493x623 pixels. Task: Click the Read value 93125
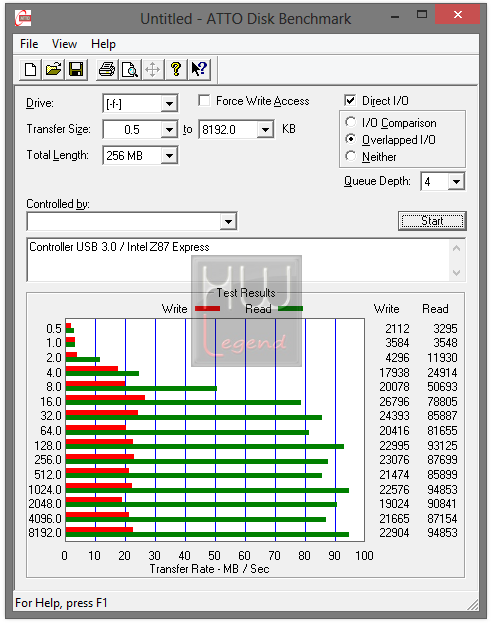tap(442, 446)
